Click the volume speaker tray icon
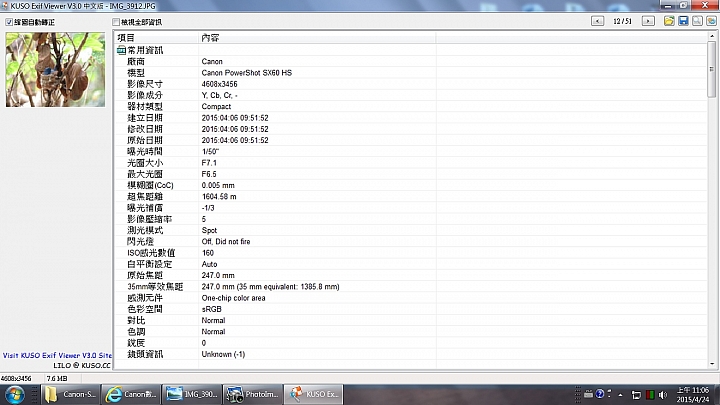 (x=663, y=395)
